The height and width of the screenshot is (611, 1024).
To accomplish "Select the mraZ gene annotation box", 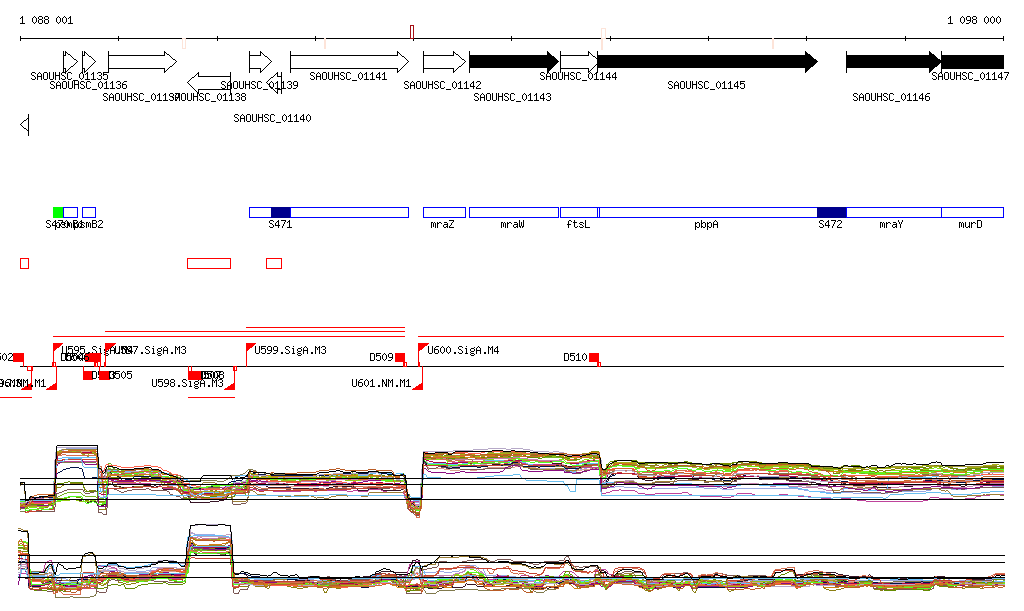I will tap(444, 213).
